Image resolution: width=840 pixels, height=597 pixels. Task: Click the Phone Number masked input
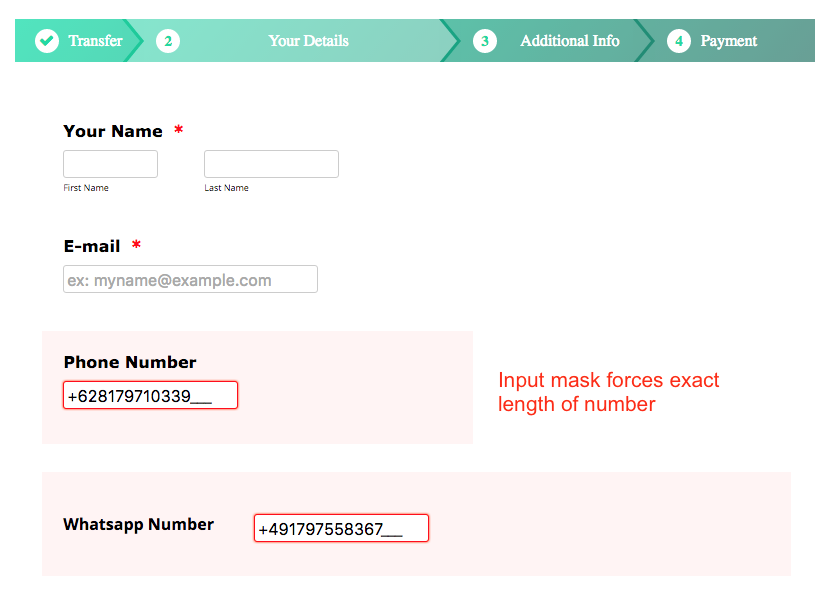tap(150, 395)
